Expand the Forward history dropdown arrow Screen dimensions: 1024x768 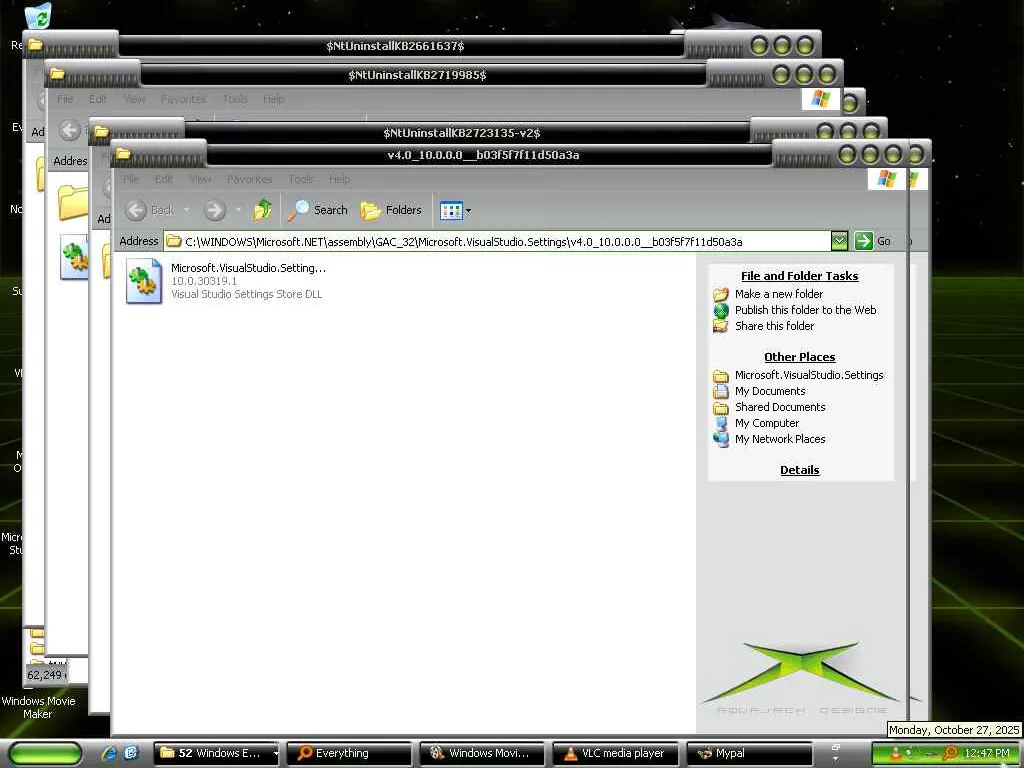[238, 210]
